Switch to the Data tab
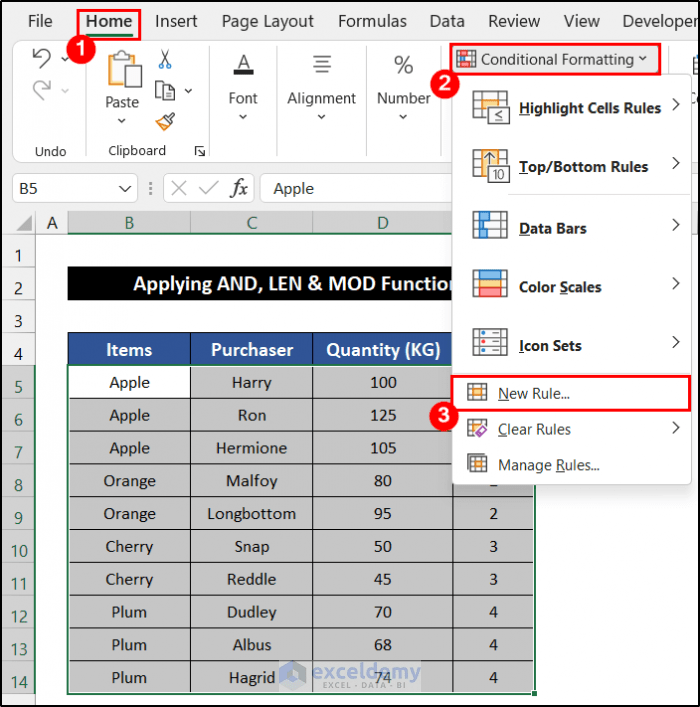The width and height of the screenshot is (700, 707). (447, 21)
